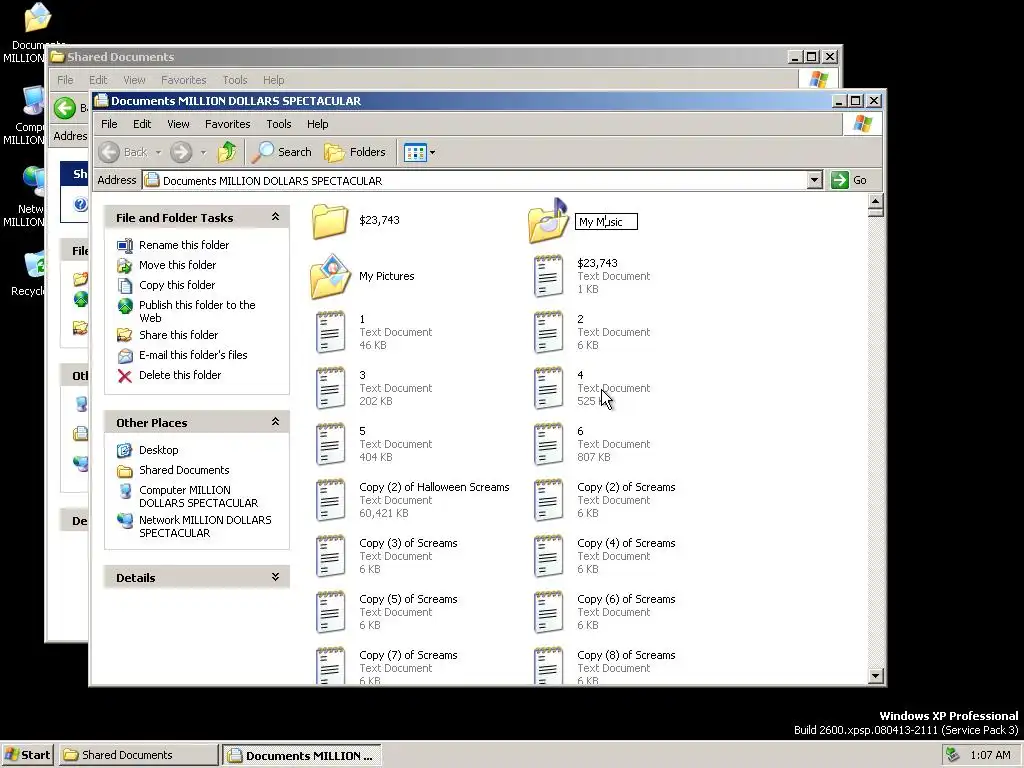
Task: Select the My Music folder icon
Action: pyautogui.click(x=548, y=221)
